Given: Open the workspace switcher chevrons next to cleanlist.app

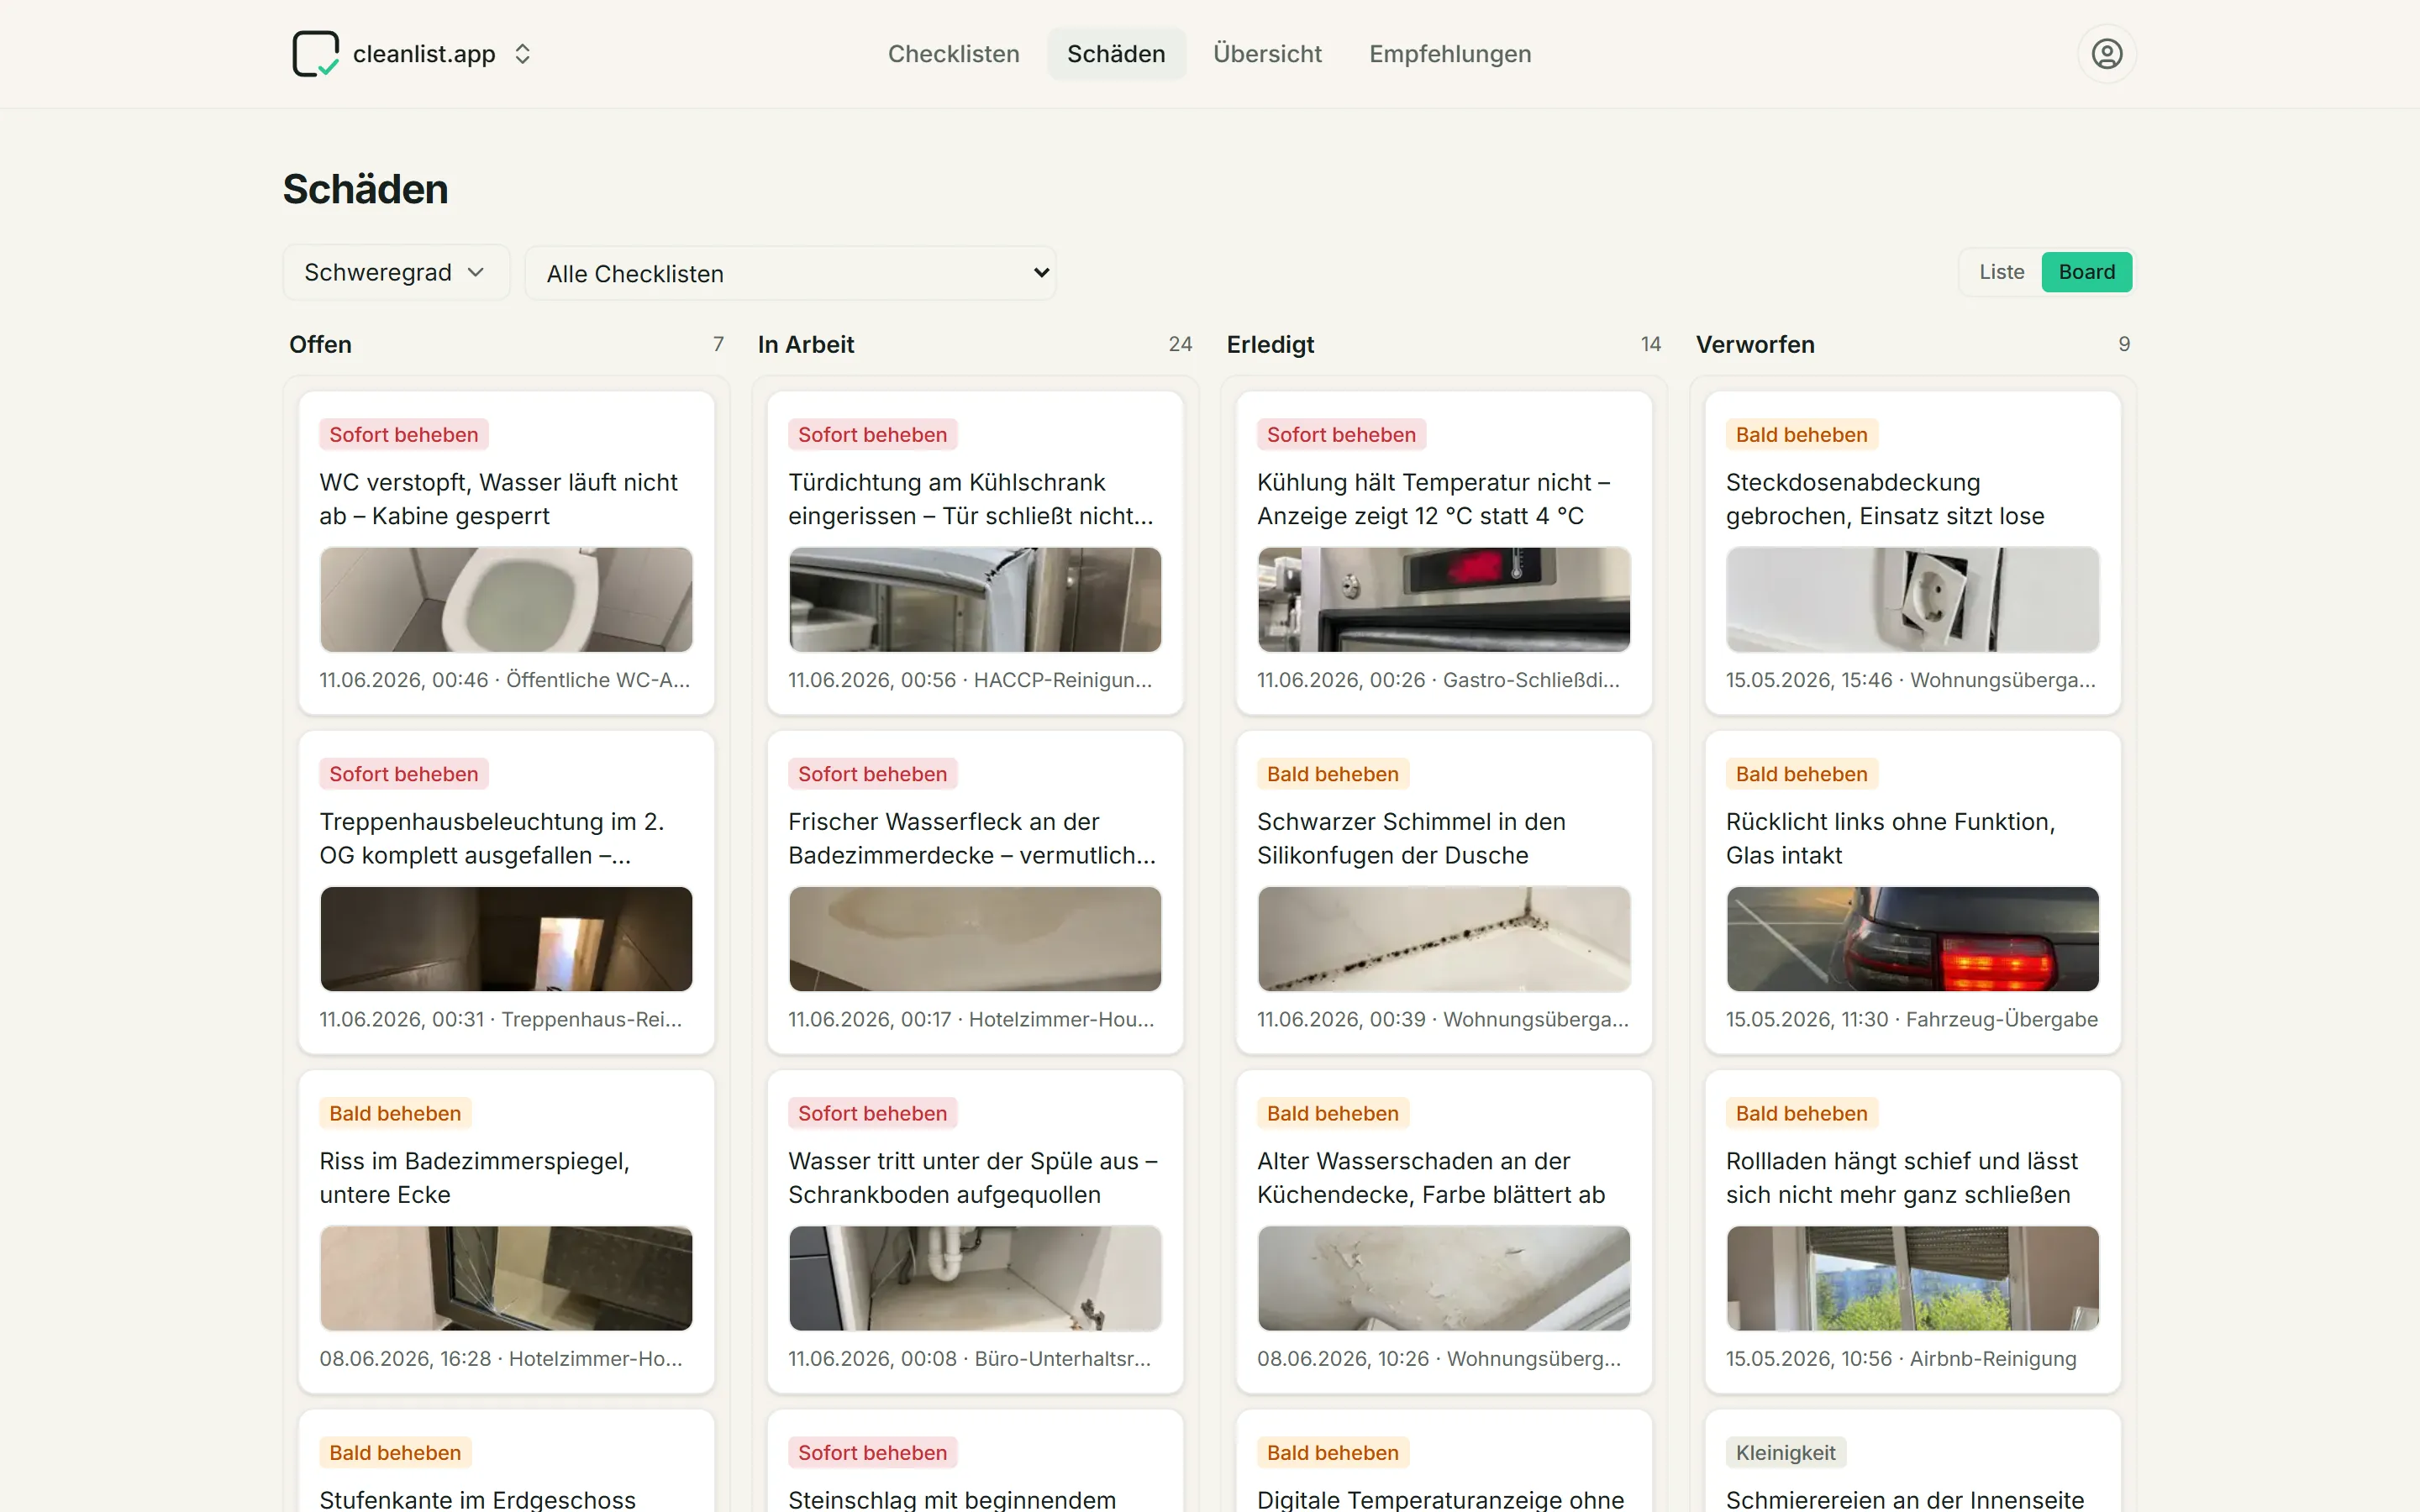Looking at the screenshot, I should (522, 54).
